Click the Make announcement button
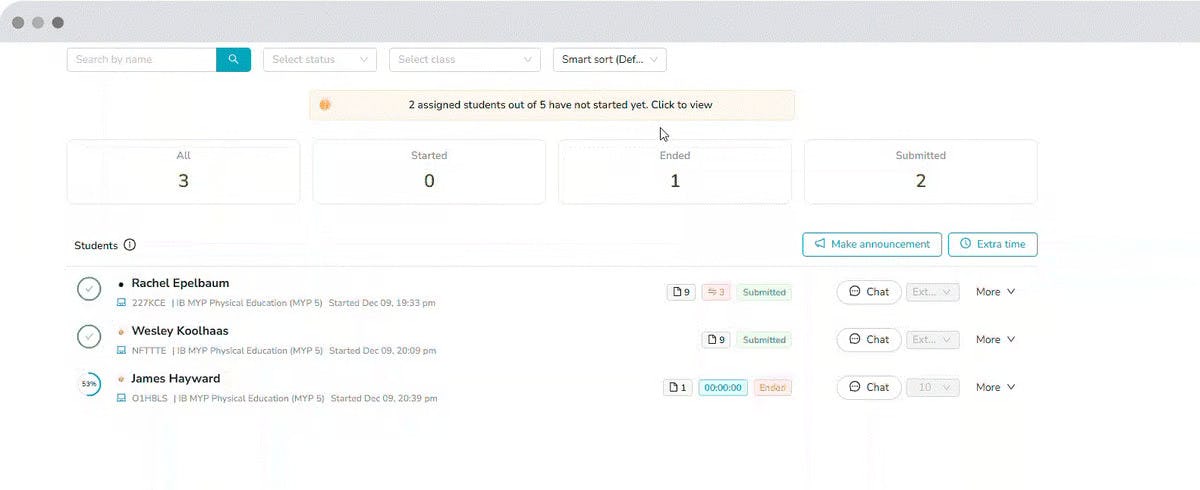This screenshot has height=490, width=1200. pos(872,244)
